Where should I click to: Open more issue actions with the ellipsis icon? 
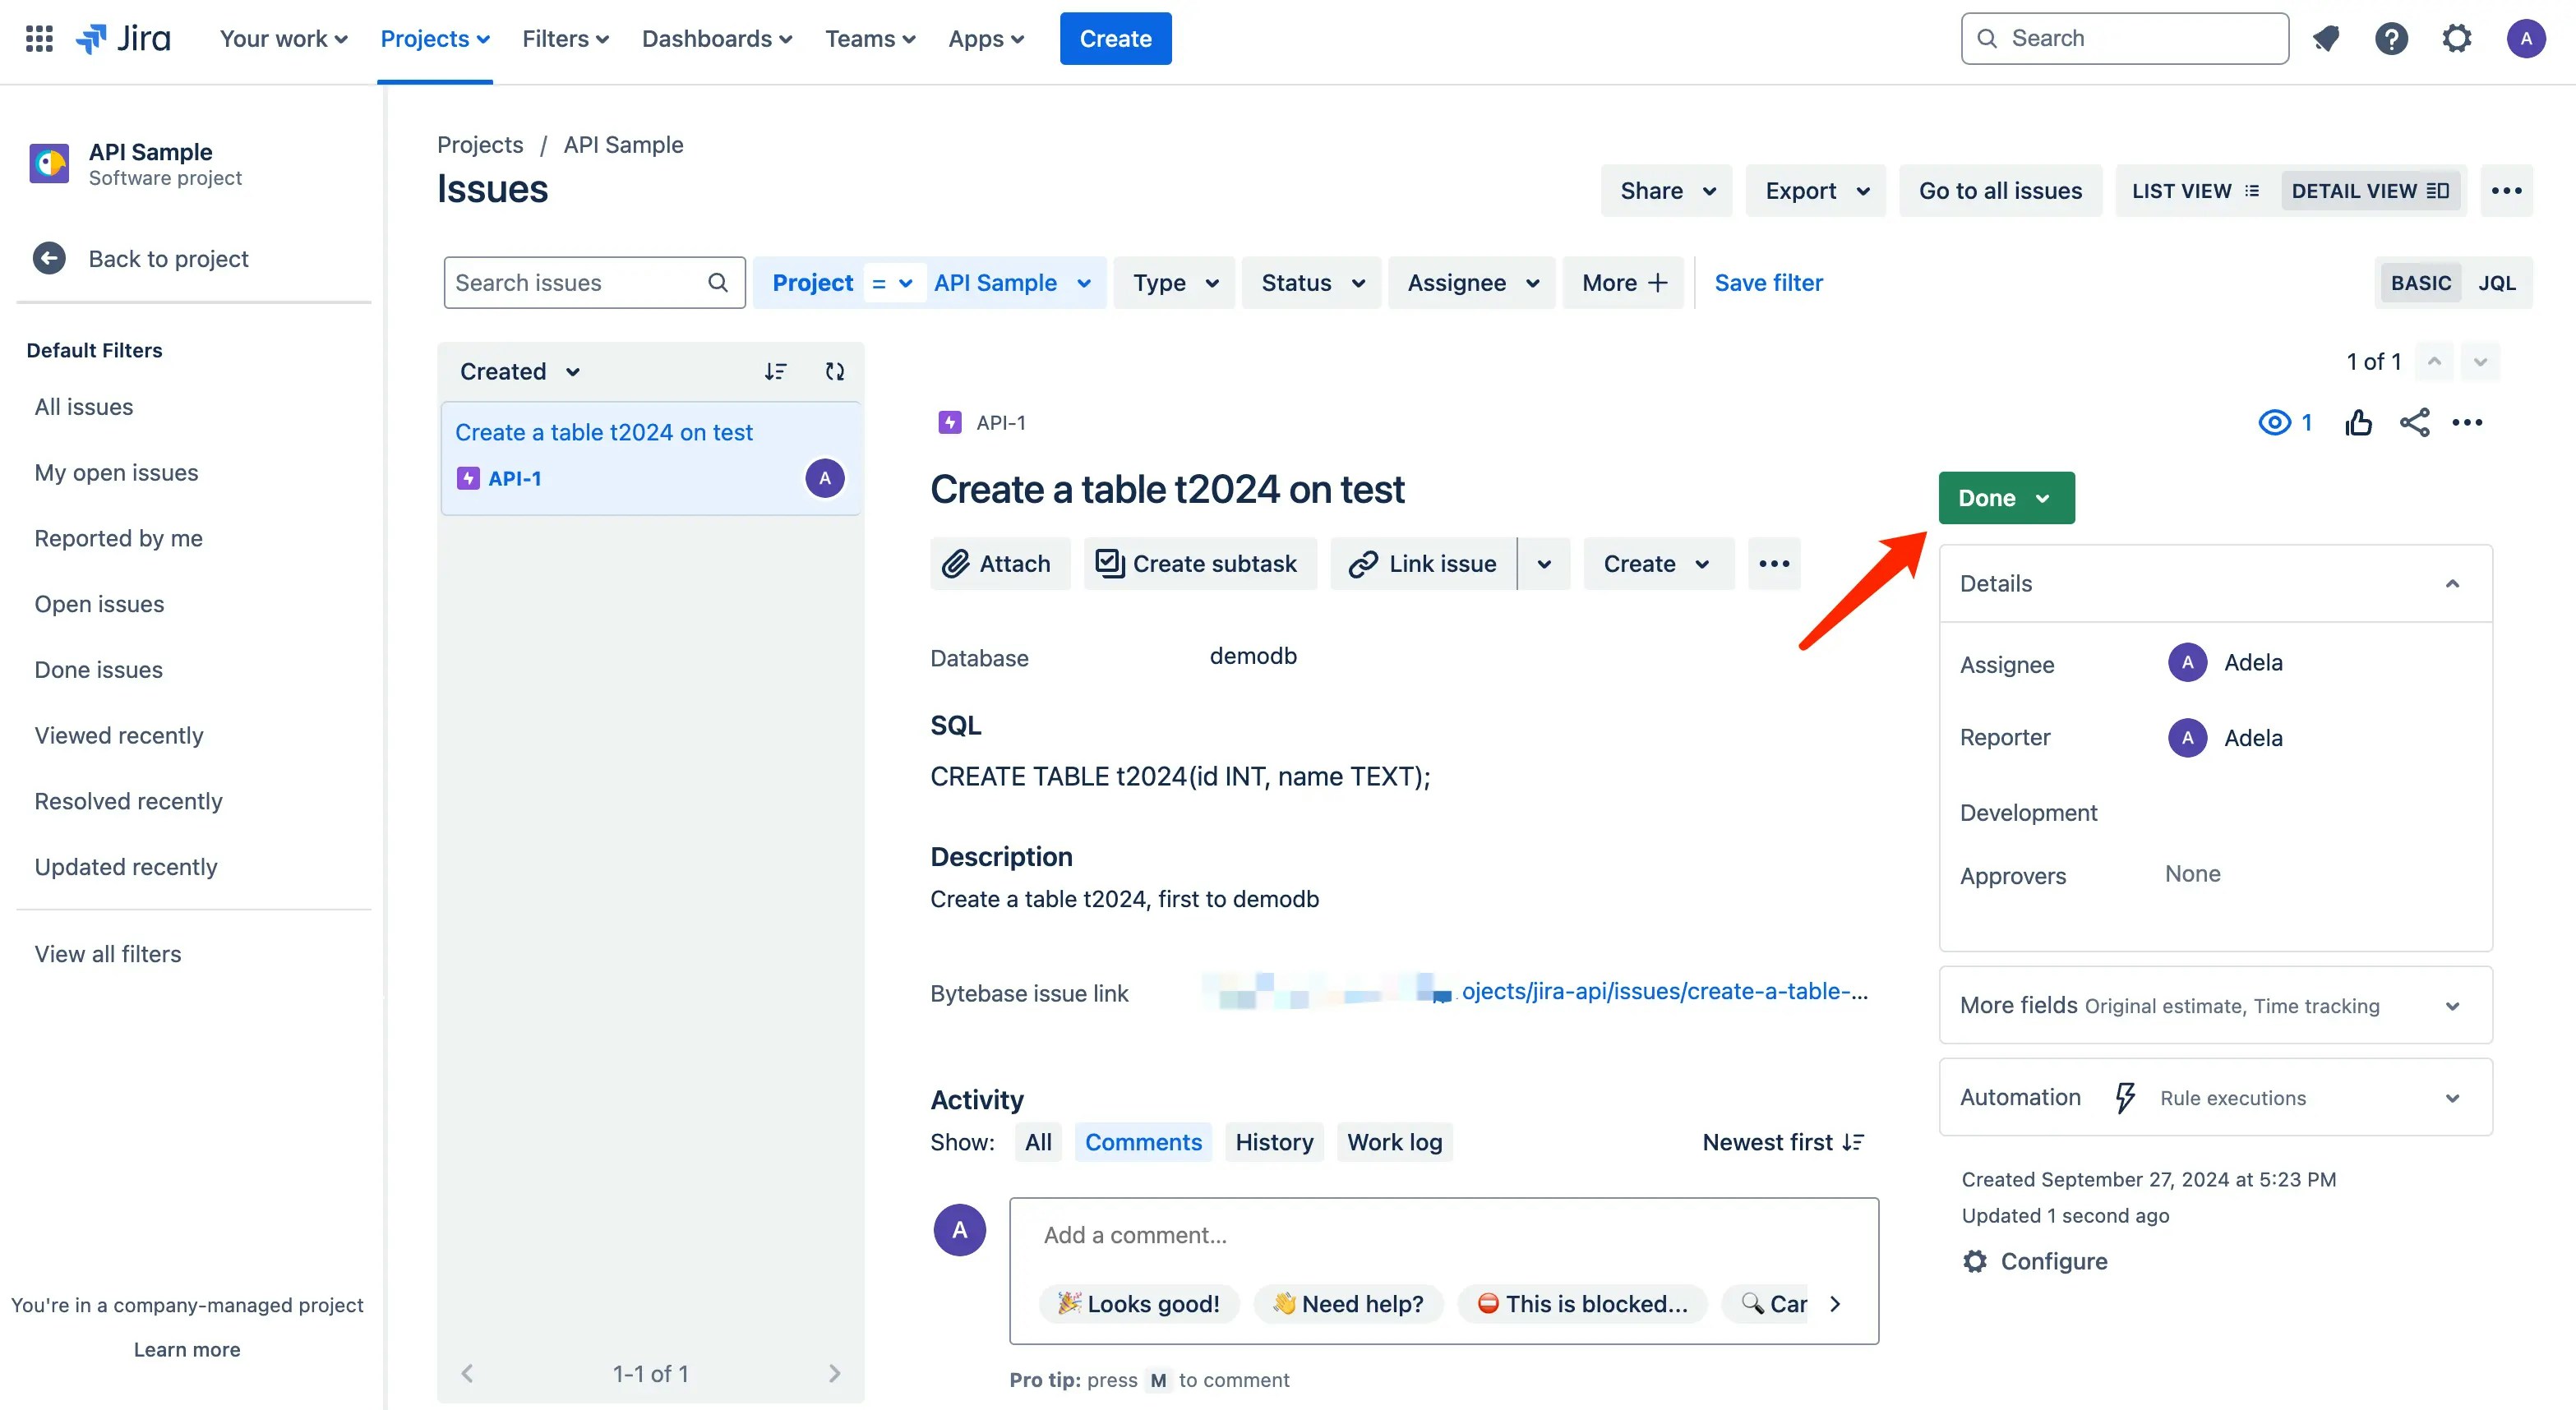click(x=2467, y=422)
